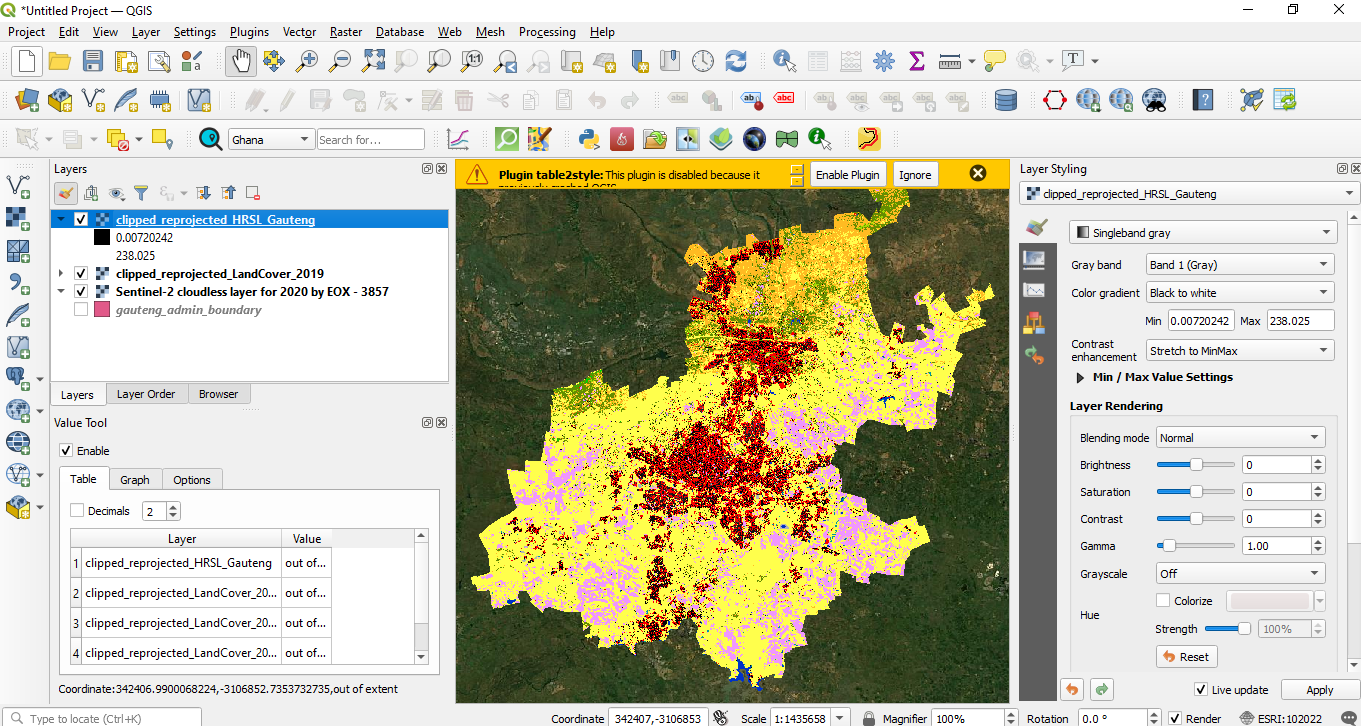Click the redo arrow in Layer Styling

point(1102,690)
